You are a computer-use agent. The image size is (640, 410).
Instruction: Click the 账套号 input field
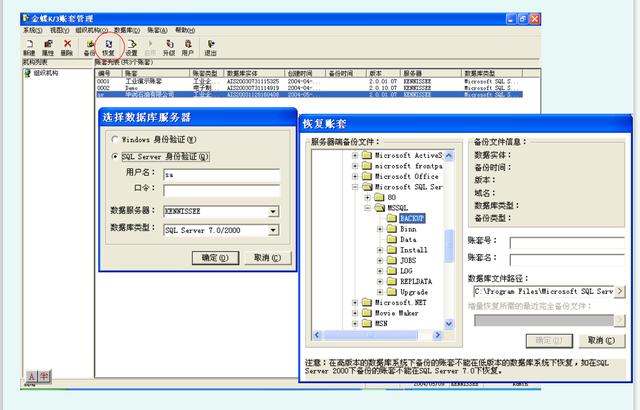(x=567, y=243)
